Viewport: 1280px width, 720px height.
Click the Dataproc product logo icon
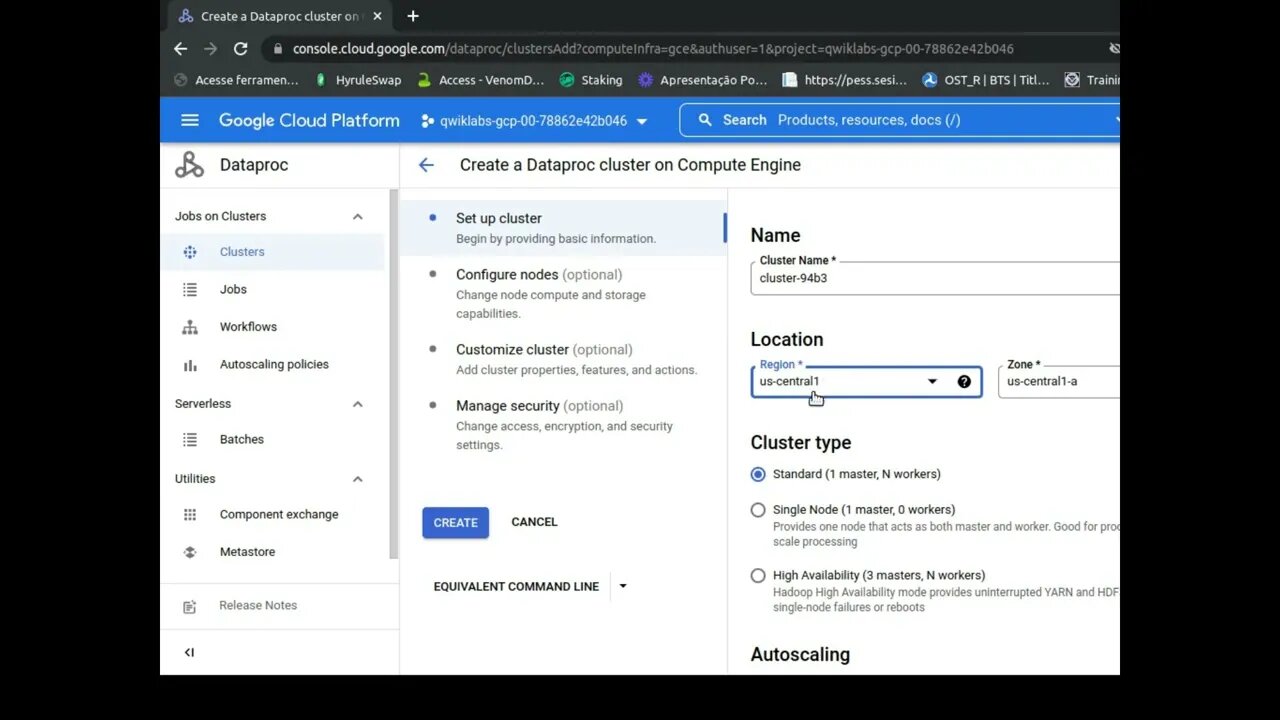[x=189, y=165]
